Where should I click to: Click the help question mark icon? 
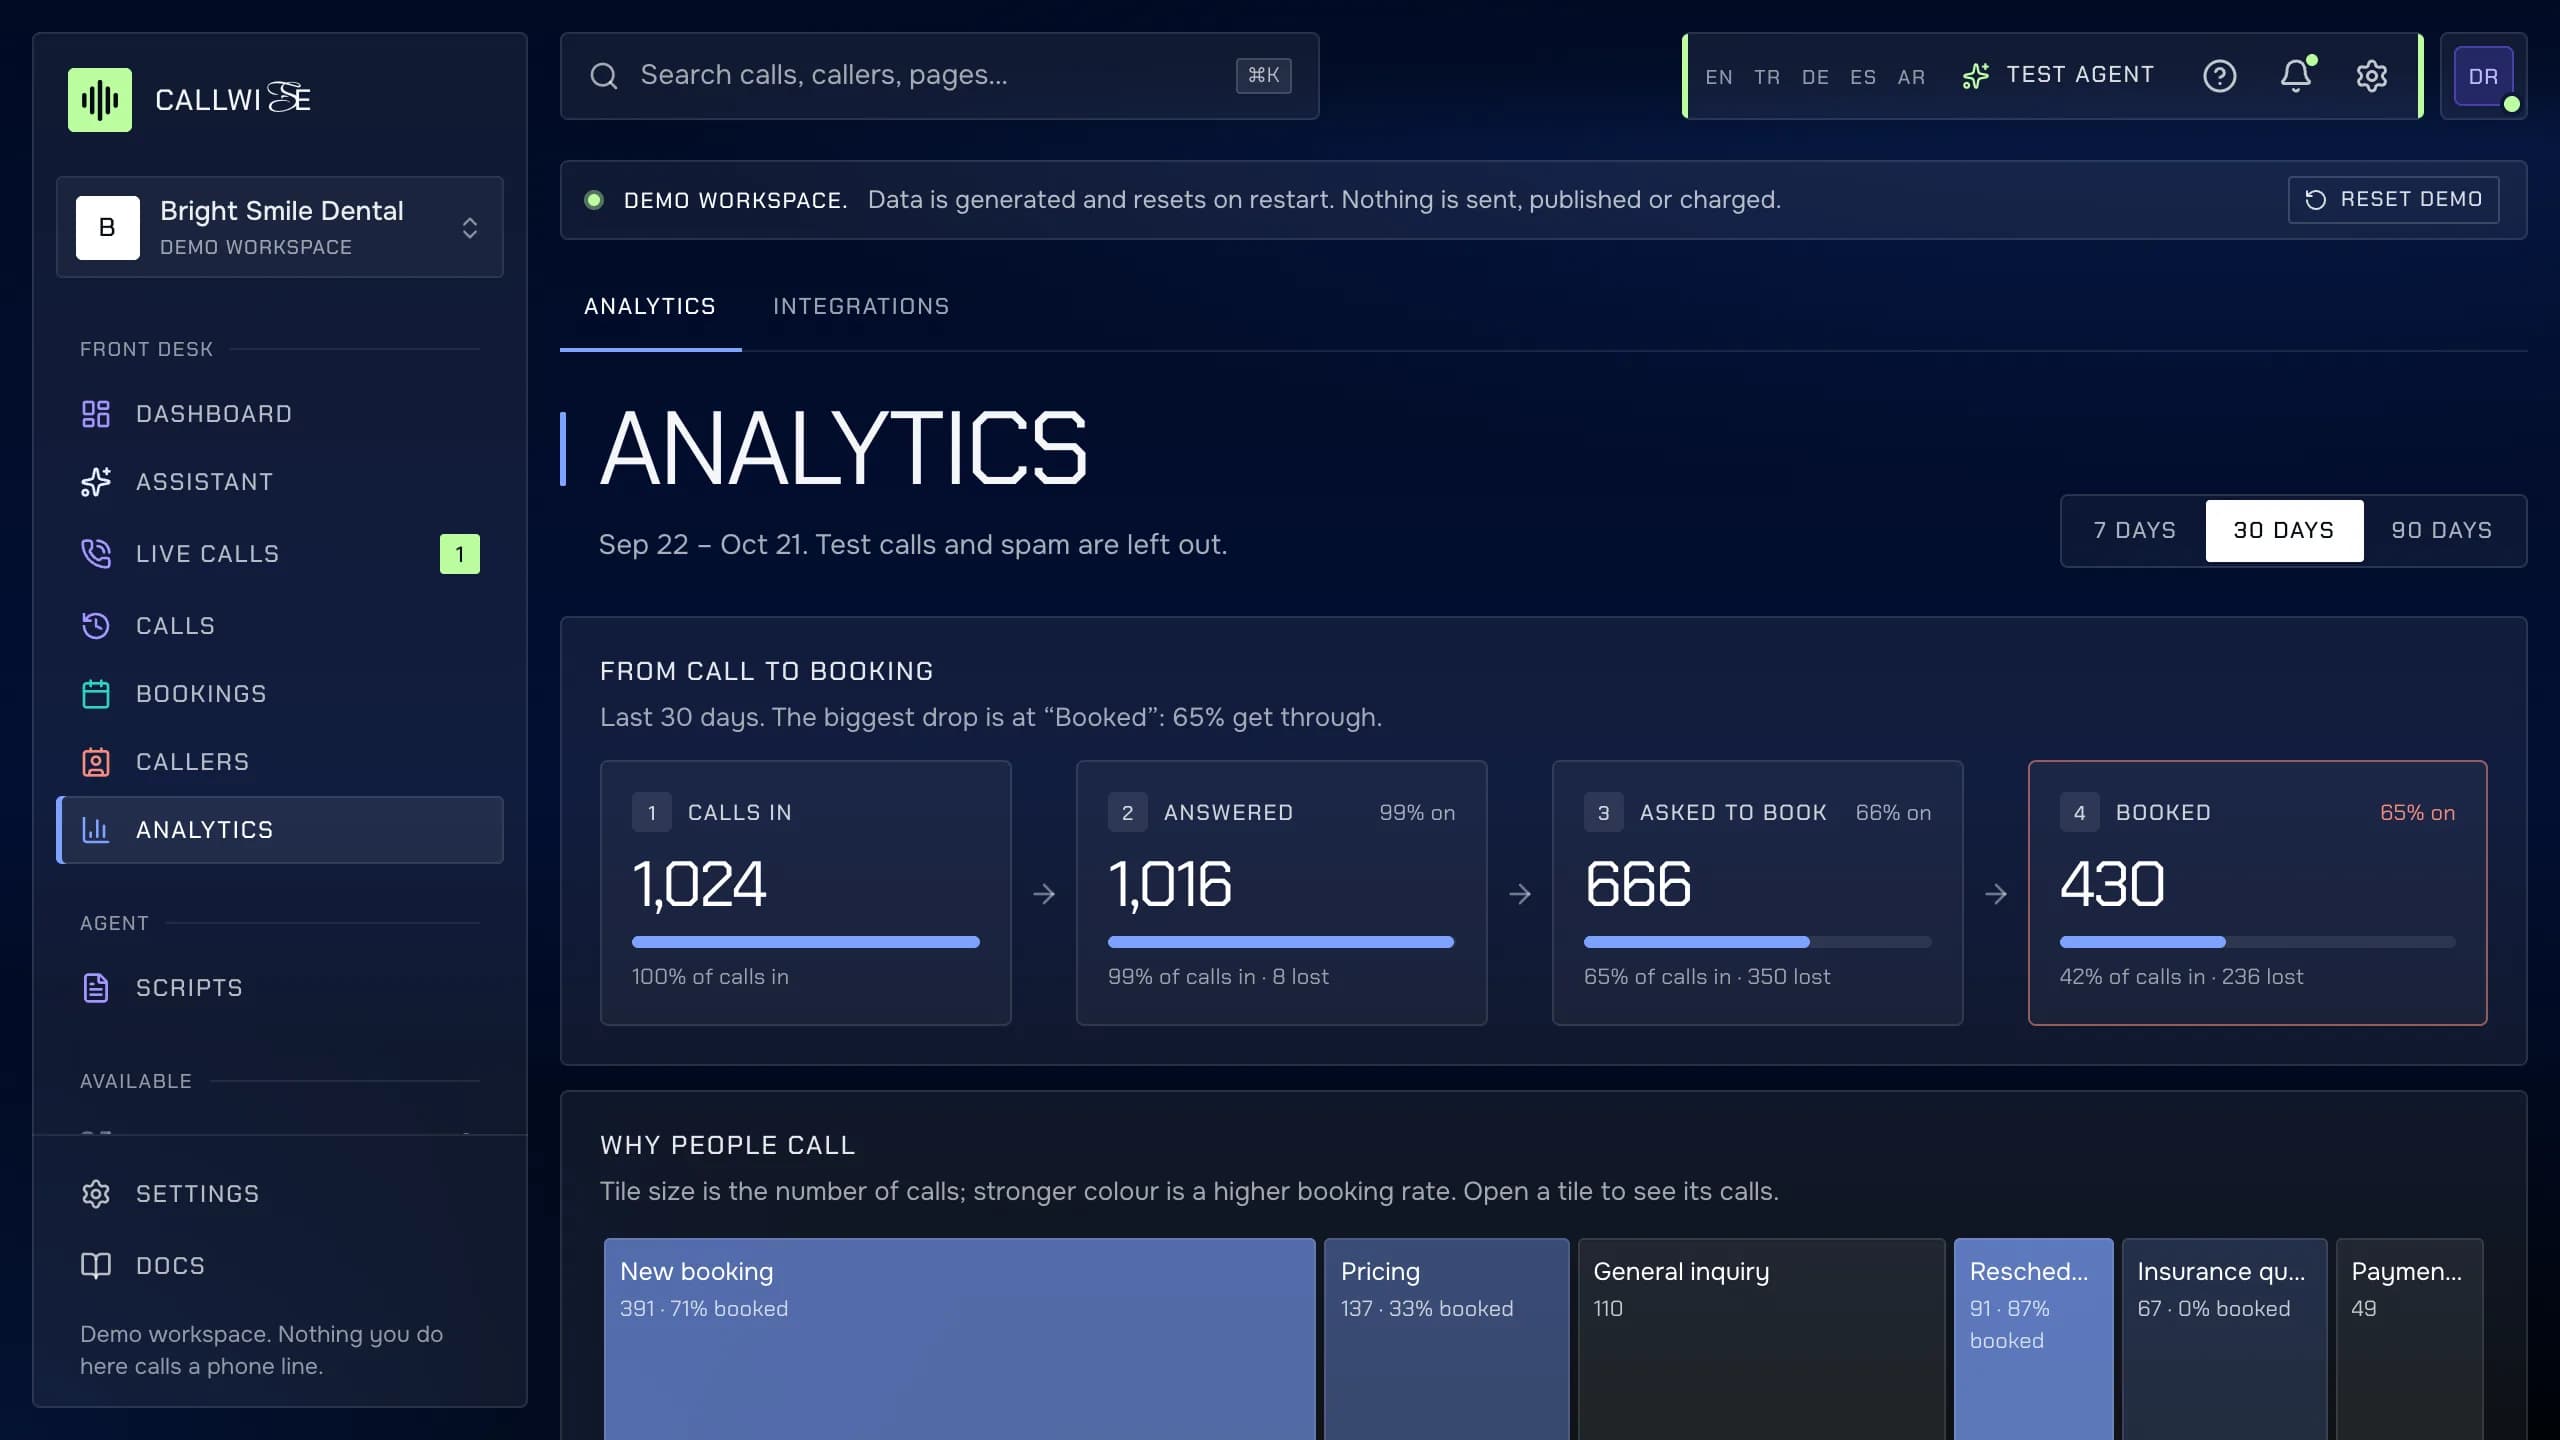pyautogui.click(x=2220, y=76)
